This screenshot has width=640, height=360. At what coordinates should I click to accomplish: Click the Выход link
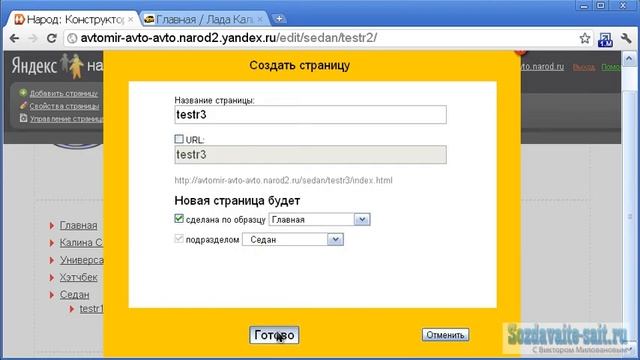583,67
